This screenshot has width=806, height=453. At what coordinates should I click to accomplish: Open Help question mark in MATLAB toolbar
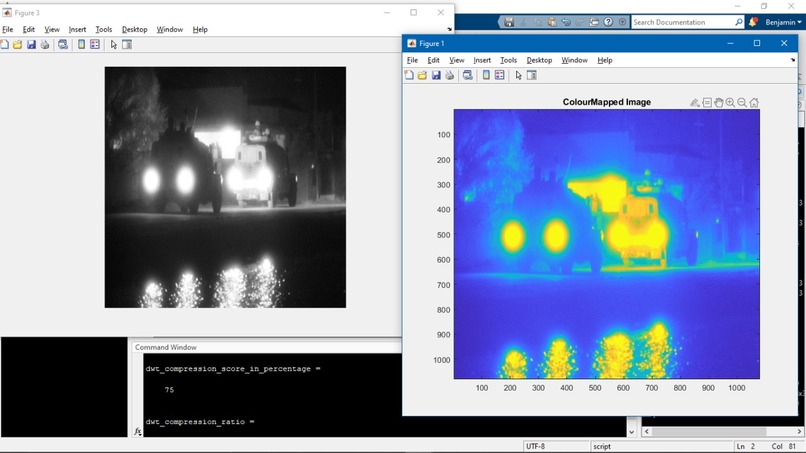(608, 22)
